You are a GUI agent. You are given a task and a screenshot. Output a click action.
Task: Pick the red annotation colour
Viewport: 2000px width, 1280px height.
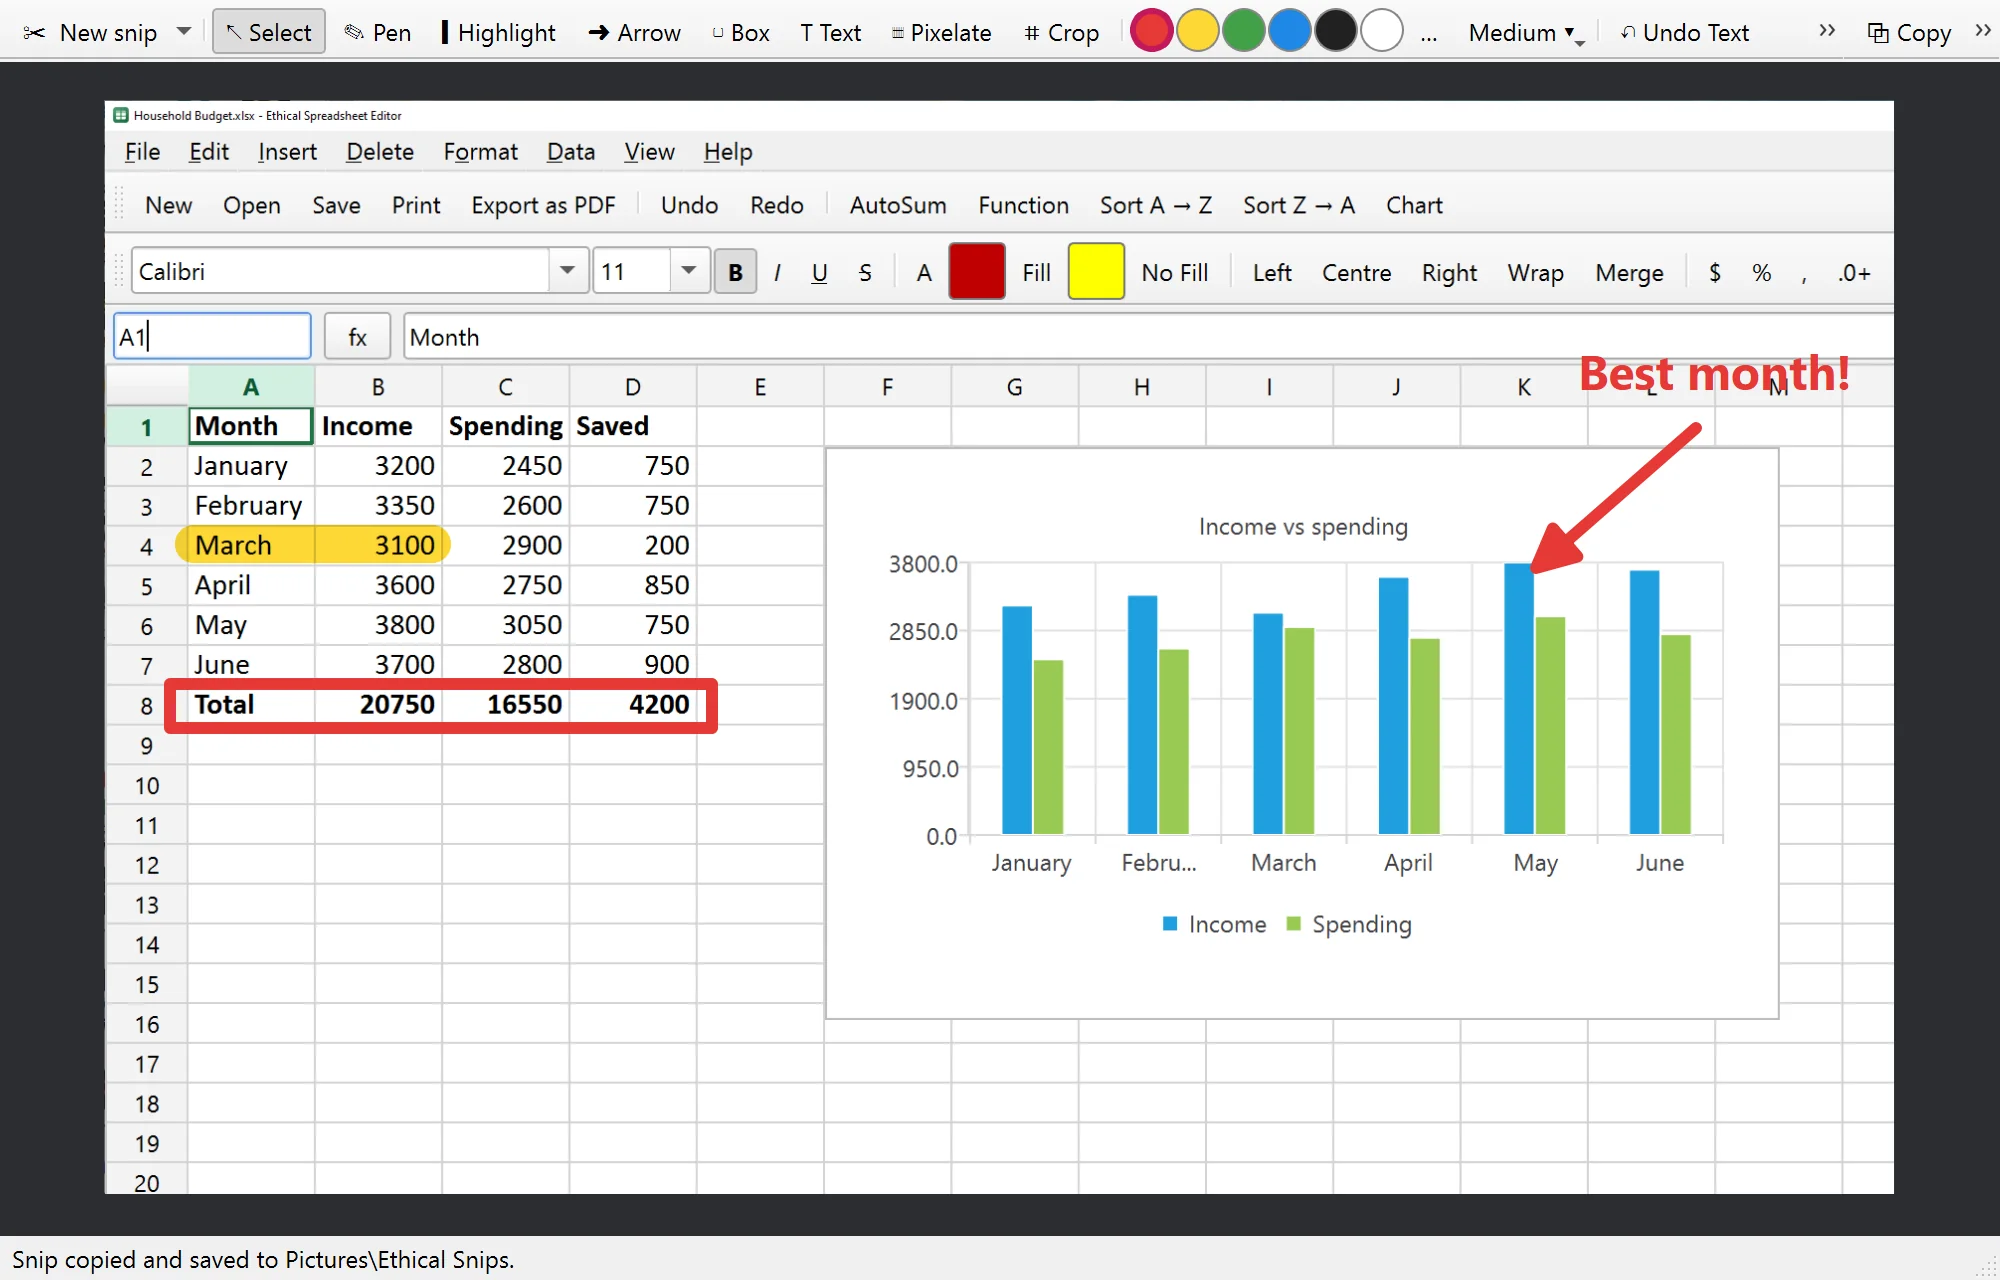pos(1151,31)
